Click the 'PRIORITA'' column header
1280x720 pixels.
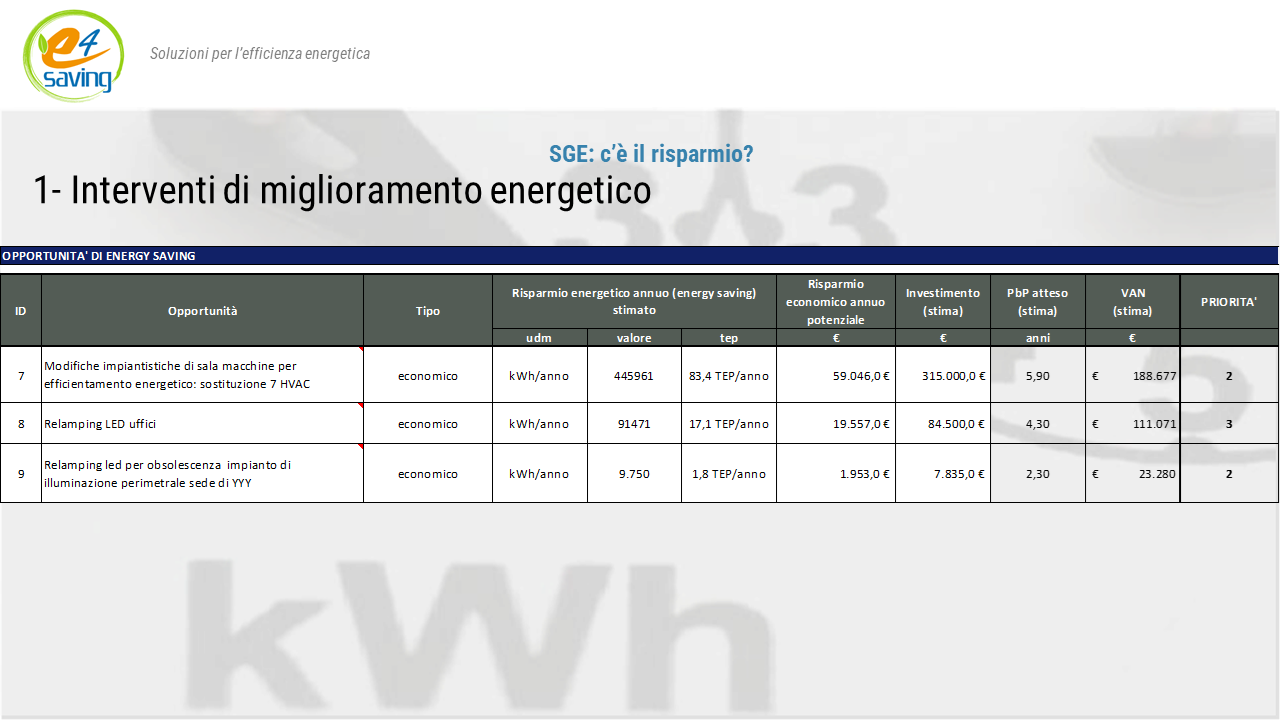pyautogui.click(x=1229, y=302)
